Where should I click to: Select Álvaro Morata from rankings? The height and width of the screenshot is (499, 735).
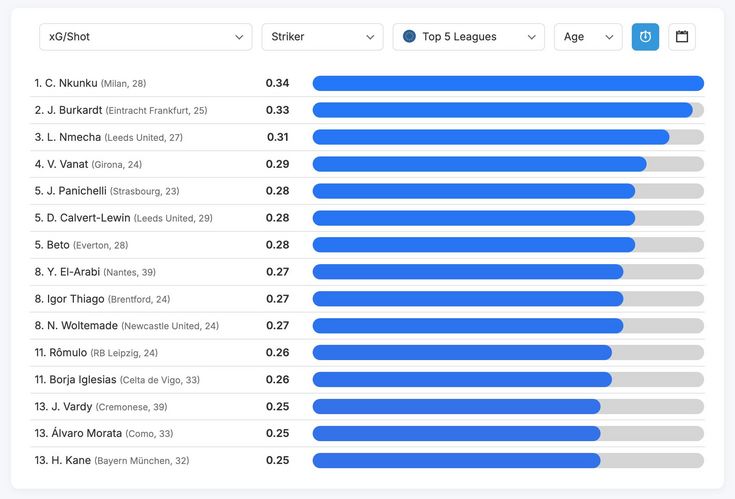(367, 433)
